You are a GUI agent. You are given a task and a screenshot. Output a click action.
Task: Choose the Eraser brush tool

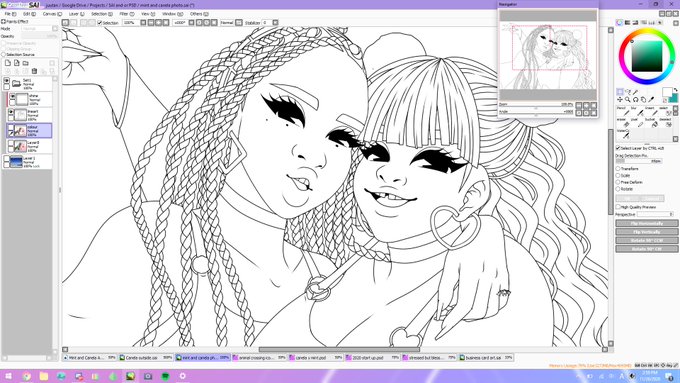tap(623, 123)
